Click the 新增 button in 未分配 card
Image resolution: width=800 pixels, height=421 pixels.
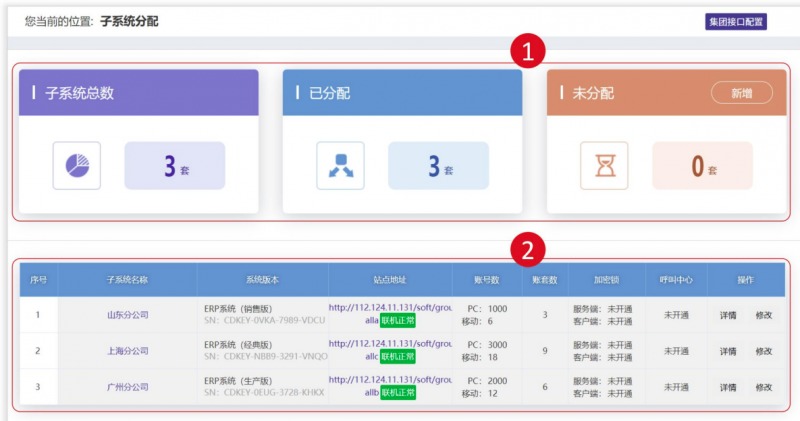point(741,93)
